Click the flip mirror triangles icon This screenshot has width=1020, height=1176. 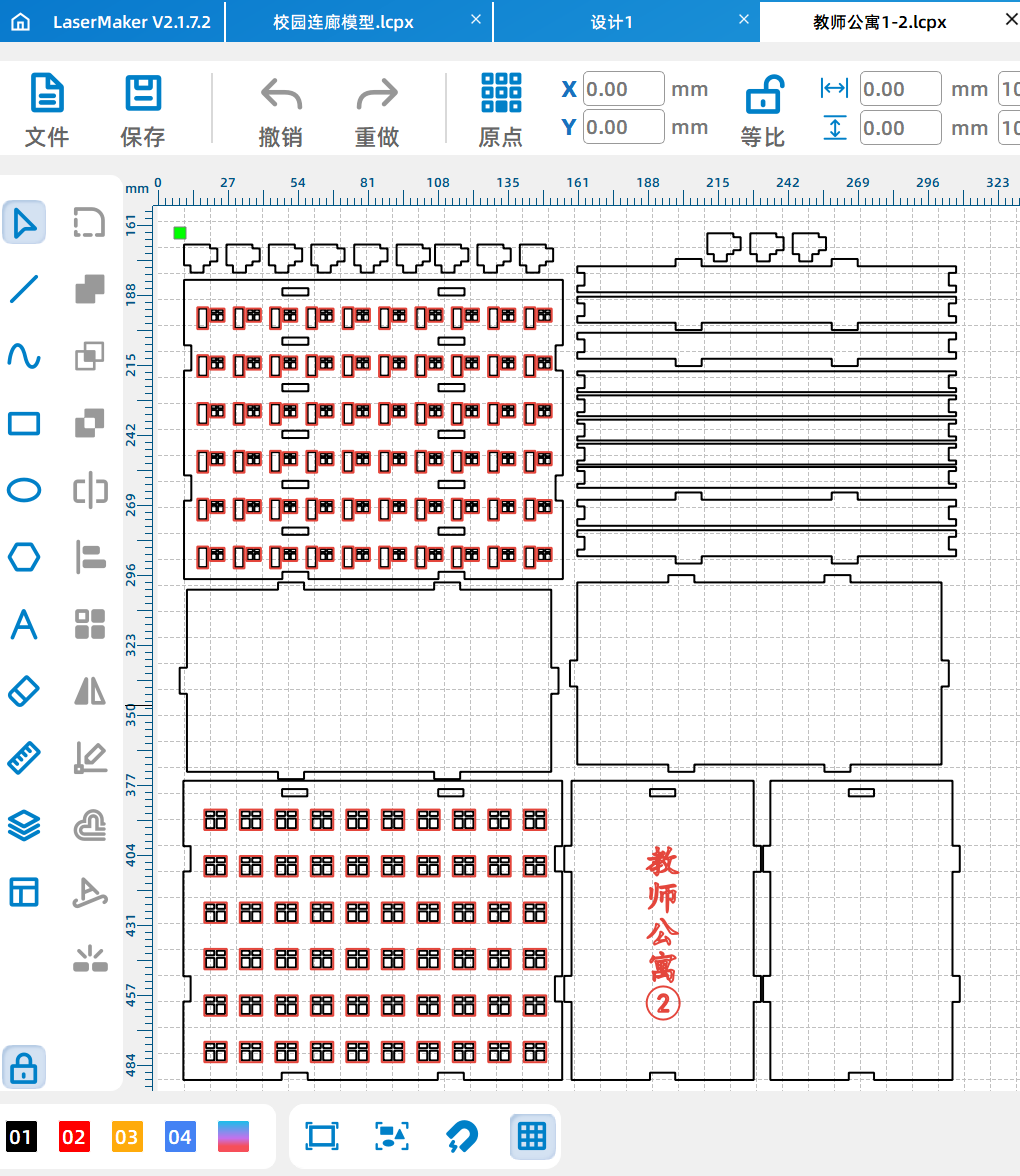coord(90,691)
